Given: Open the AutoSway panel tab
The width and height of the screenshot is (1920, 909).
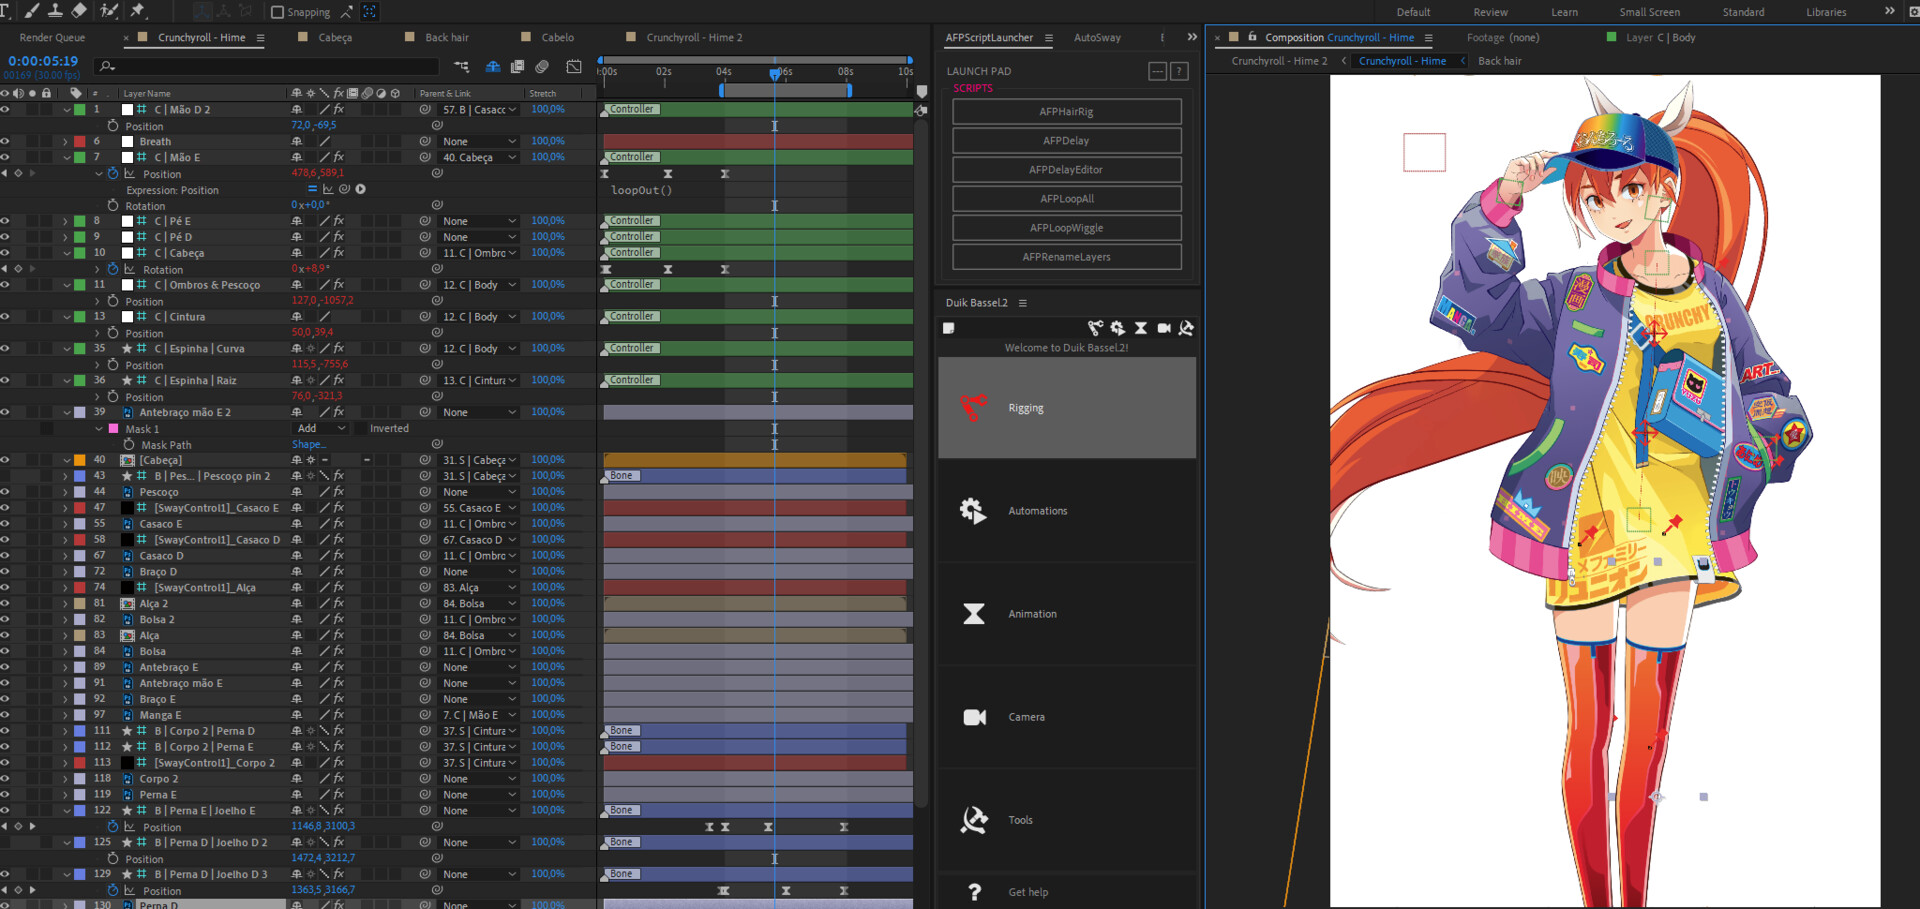Looking at the screenshot, I should 1097,38.
